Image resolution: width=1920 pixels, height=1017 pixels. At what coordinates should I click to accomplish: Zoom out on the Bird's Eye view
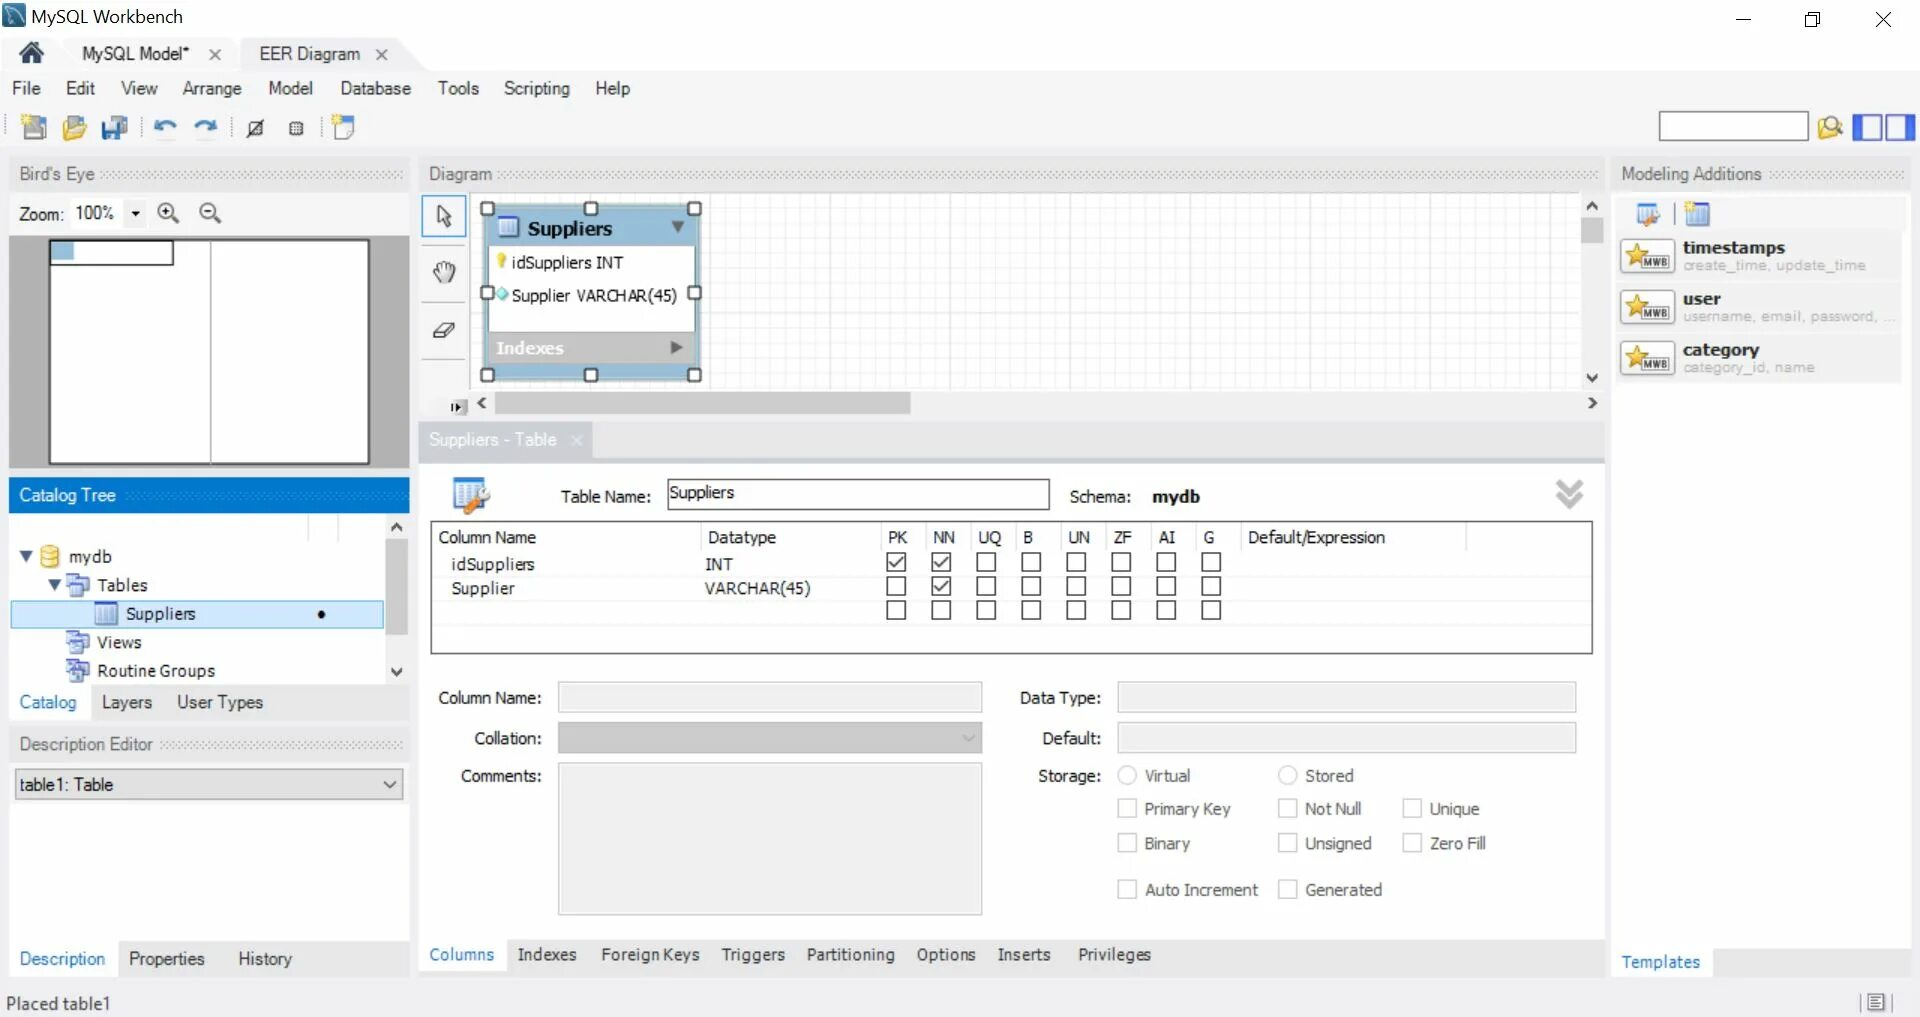pos(210,213)
